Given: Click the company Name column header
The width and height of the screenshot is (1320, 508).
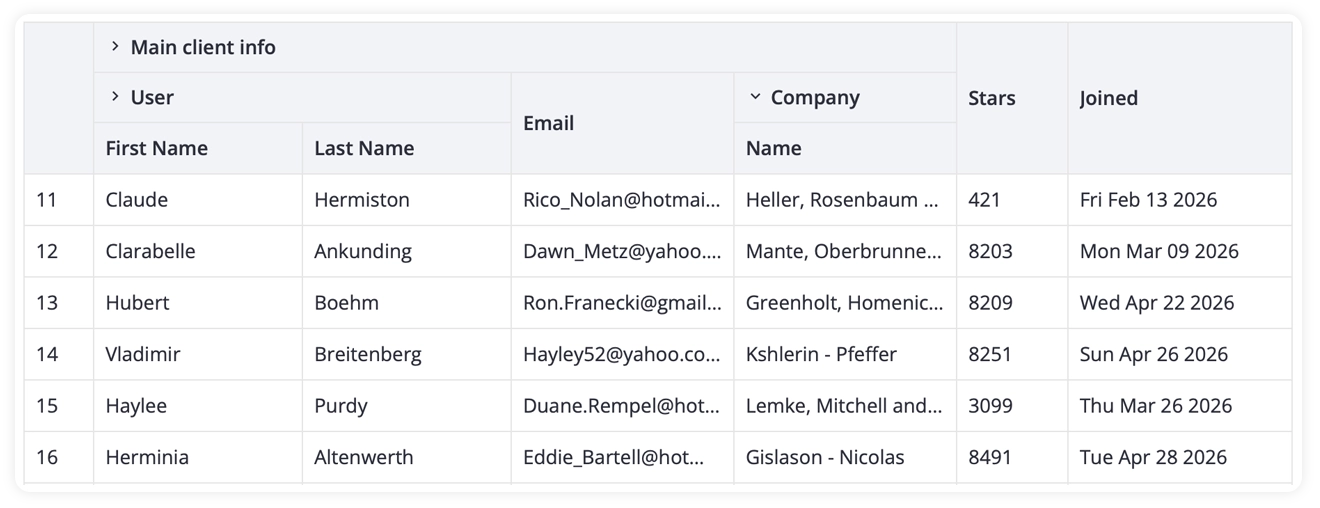Looking at the screenshot, I should click(x=774, y=148).
